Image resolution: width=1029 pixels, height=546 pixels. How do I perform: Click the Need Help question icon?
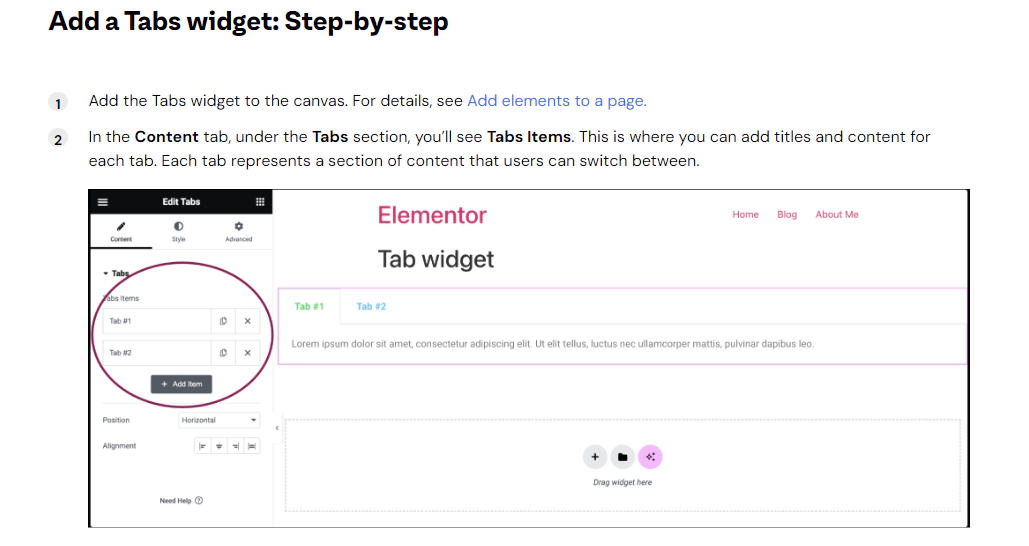199,500
